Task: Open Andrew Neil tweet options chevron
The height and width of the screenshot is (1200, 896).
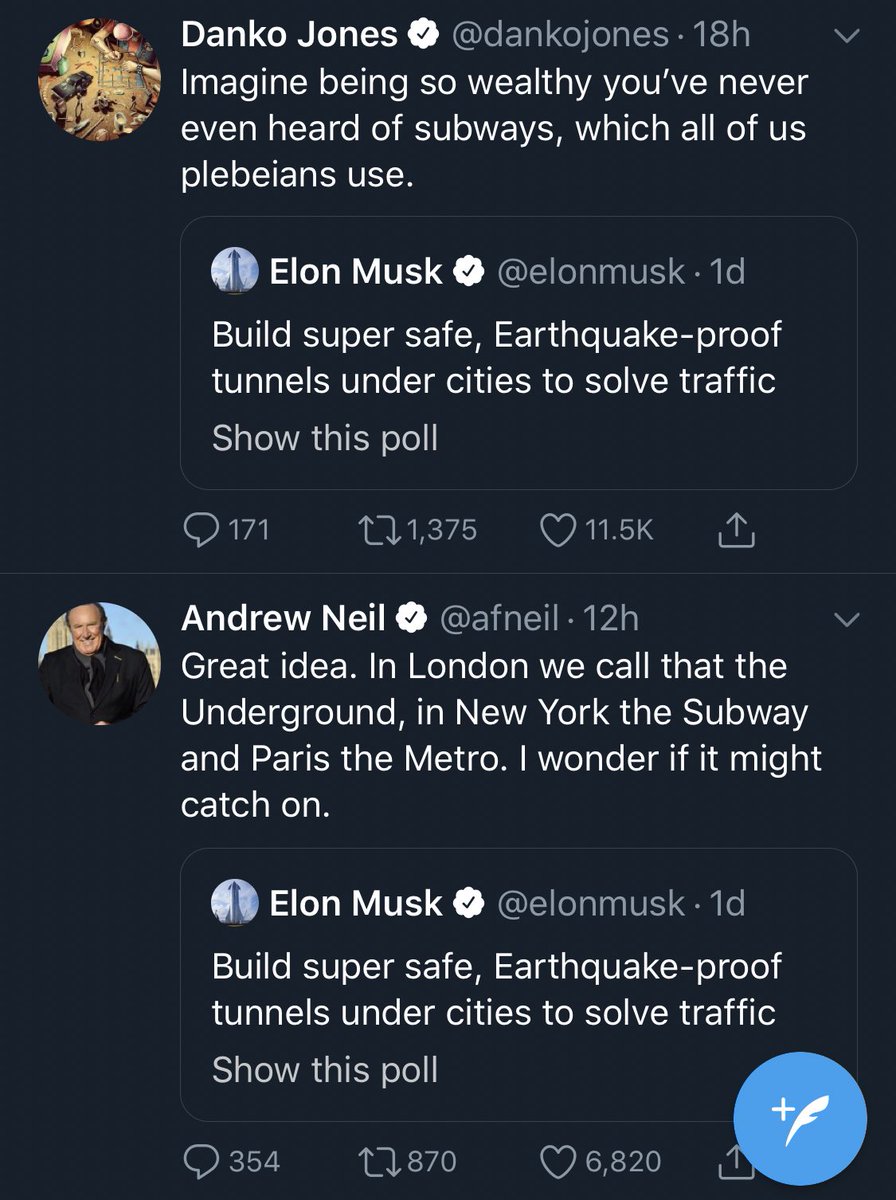Action: [x=846, y=620]
